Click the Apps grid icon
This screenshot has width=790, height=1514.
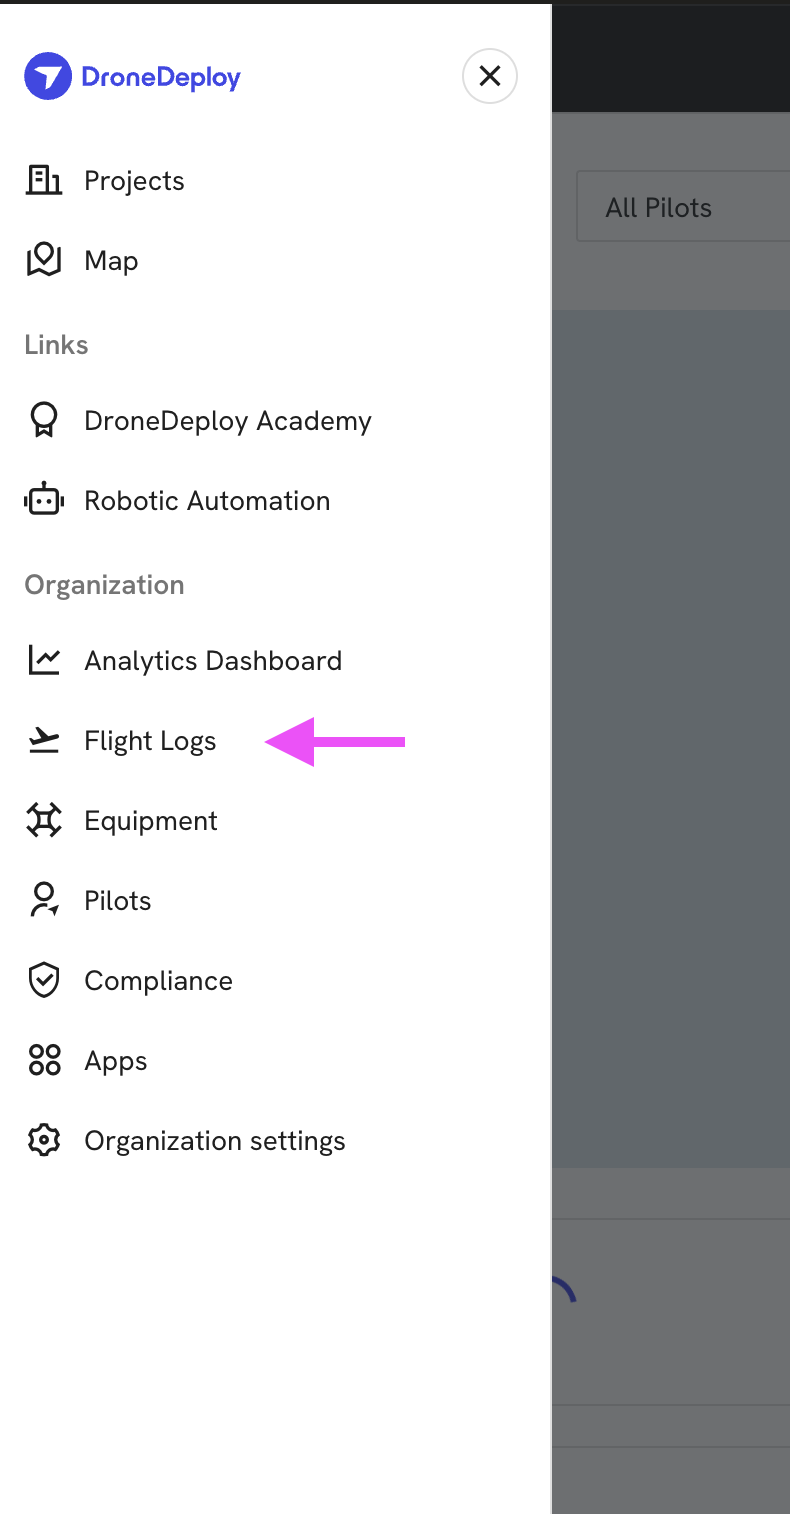coord(44,1060)
